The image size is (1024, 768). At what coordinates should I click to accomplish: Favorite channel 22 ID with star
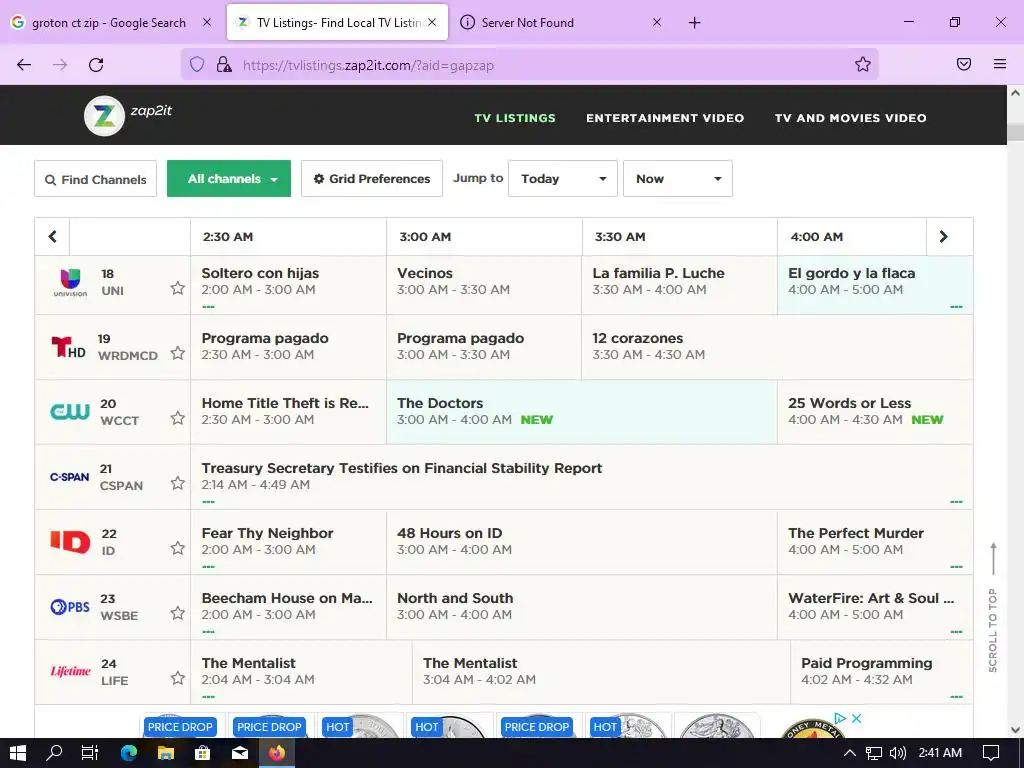coord(178,548)
